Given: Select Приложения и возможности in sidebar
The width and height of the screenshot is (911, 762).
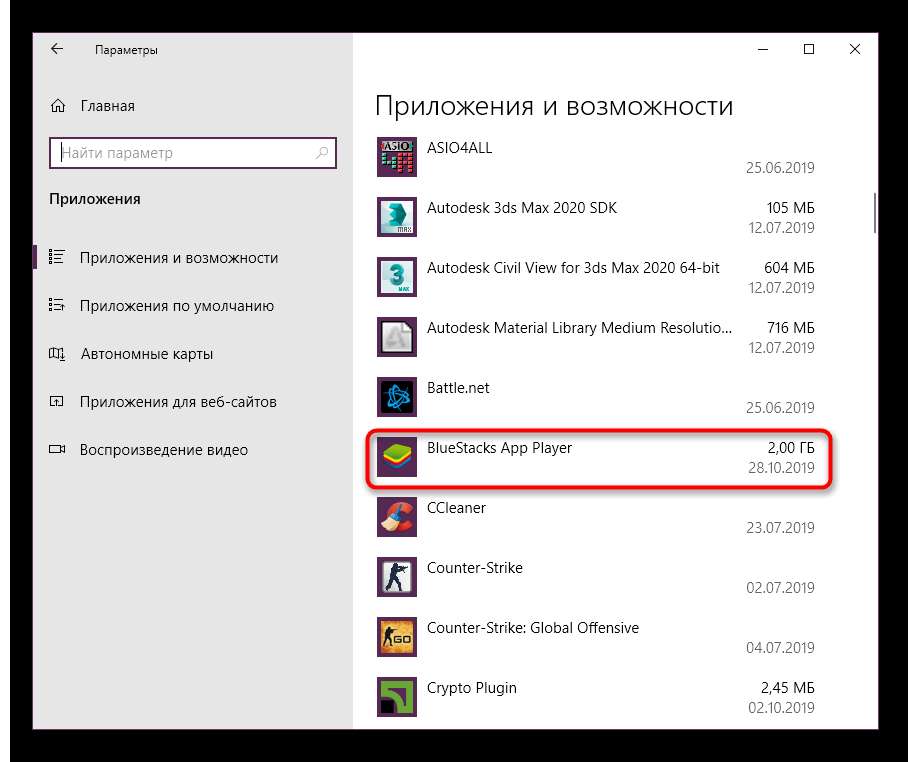Looking at the screenshot, I should click(178, 258).
